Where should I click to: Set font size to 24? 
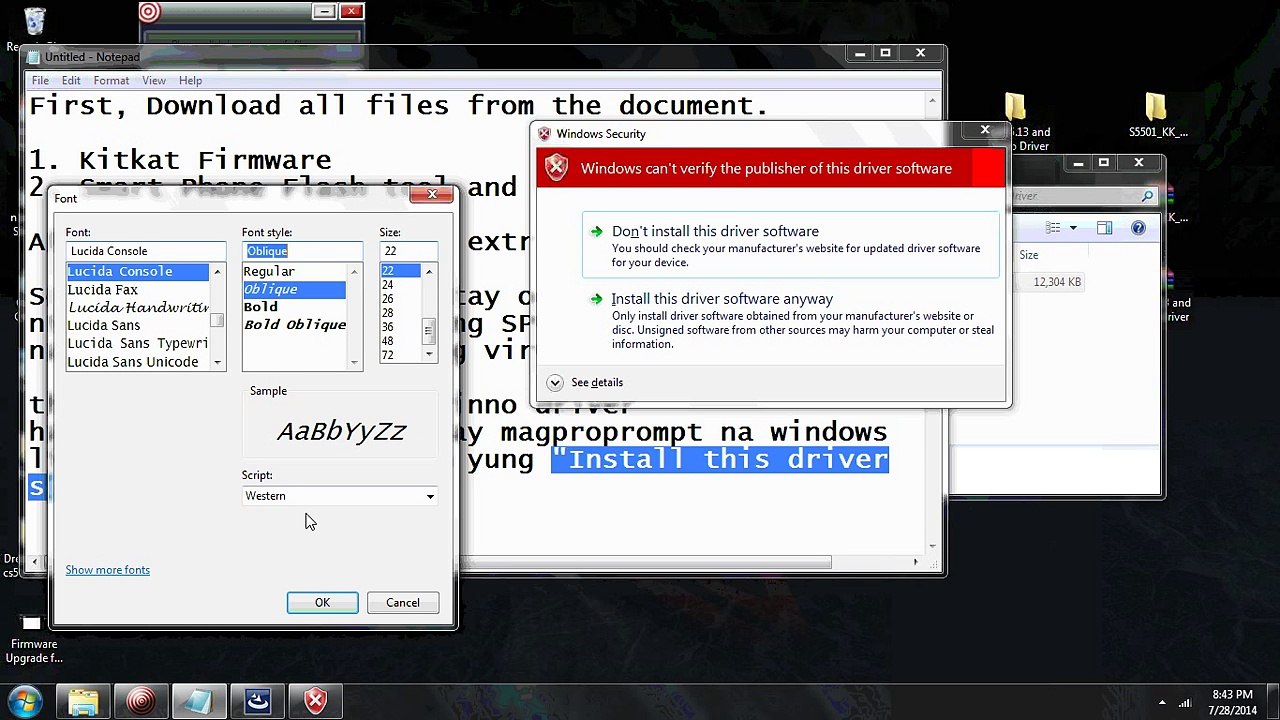coord(400,285)
